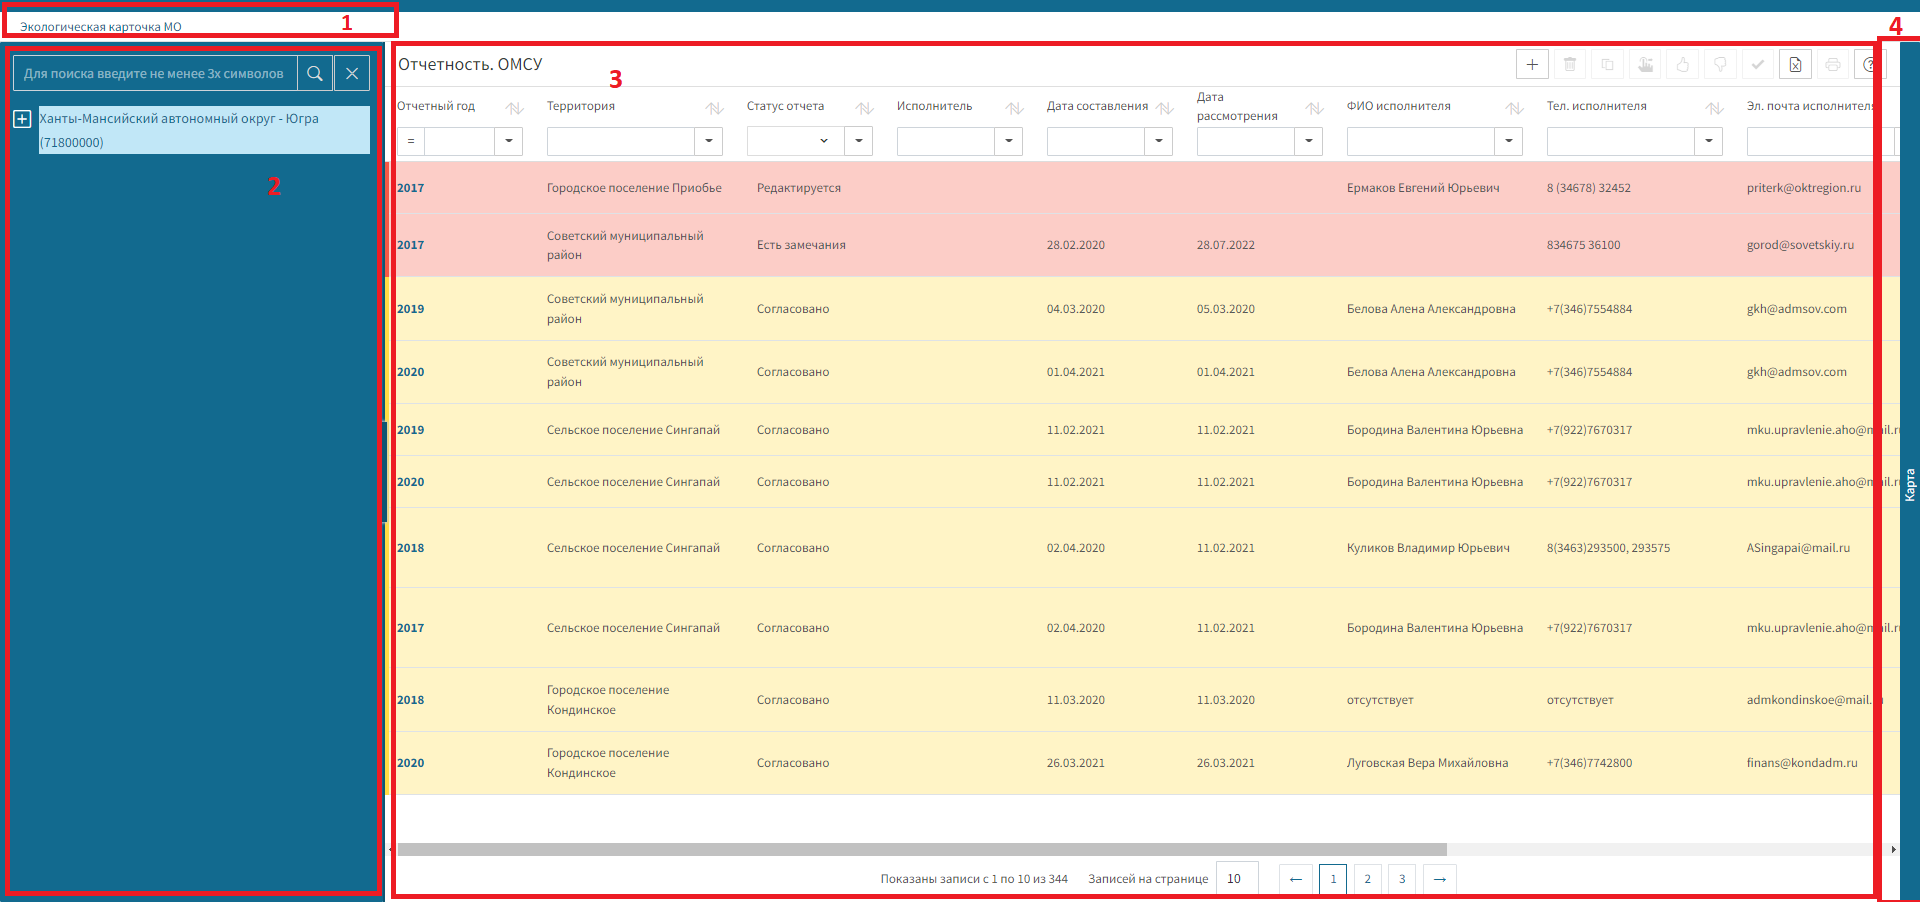1920x902 pixels.
Task: Click the thumbs-up approve icon
Action: (1682, 65)
